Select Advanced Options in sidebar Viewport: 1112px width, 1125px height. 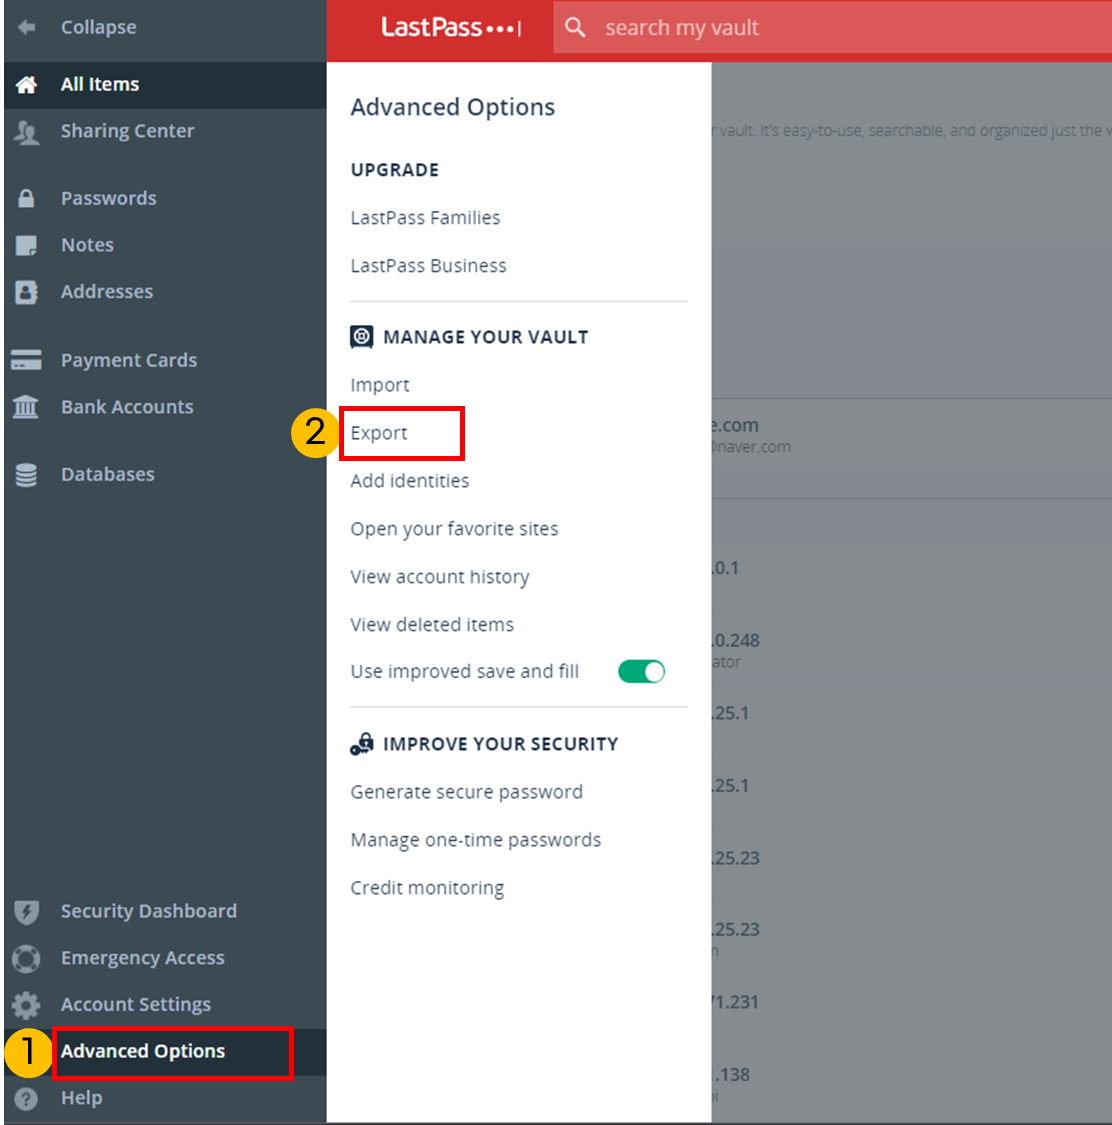(143, 1051)
